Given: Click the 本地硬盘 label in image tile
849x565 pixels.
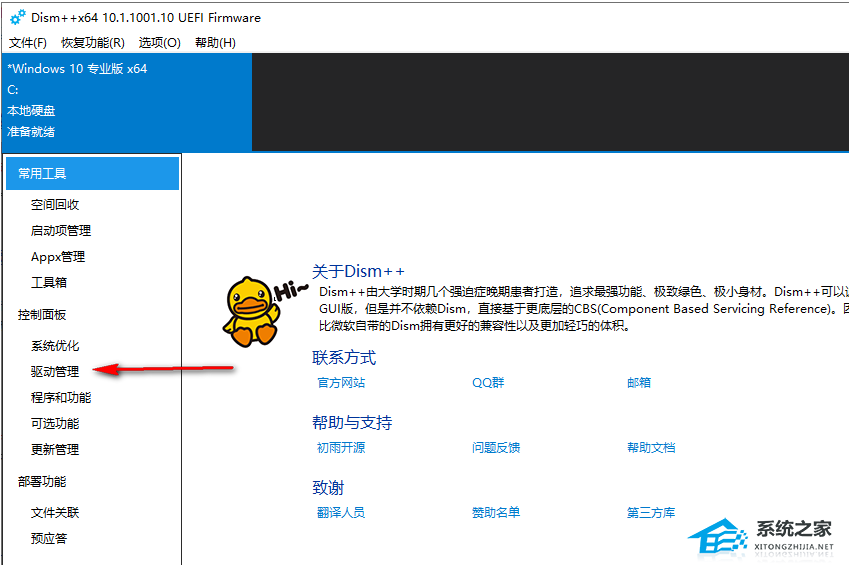Looking at the screenshot, I should [x=31, y=111].
